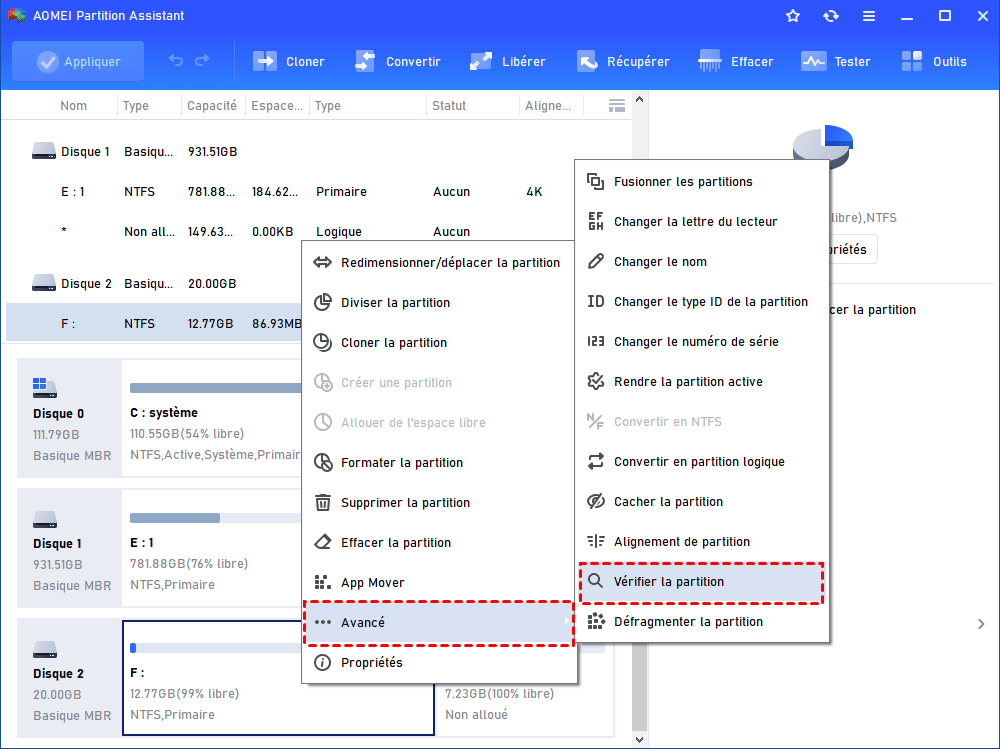Open the Récupérer toolbar tool
Image resolution: width=1000 pixels, height=750 pixels.
[623, 61]
